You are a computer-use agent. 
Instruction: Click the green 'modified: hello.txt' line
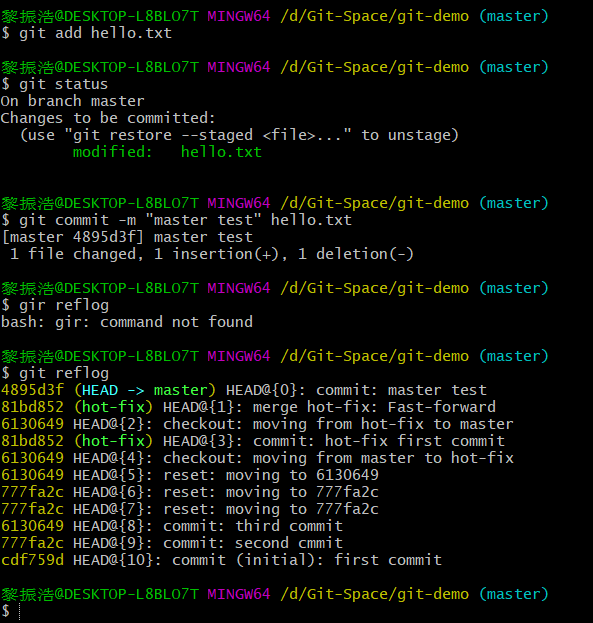[x=167, y=152]
